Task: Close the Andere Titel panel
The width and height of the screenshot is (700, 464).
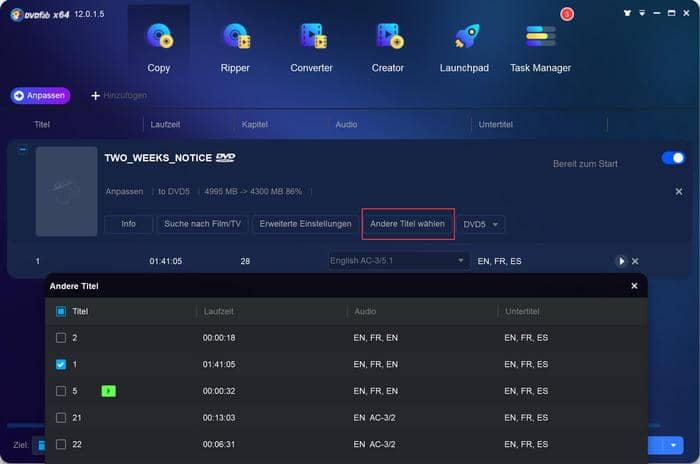Action: point(634,286)
